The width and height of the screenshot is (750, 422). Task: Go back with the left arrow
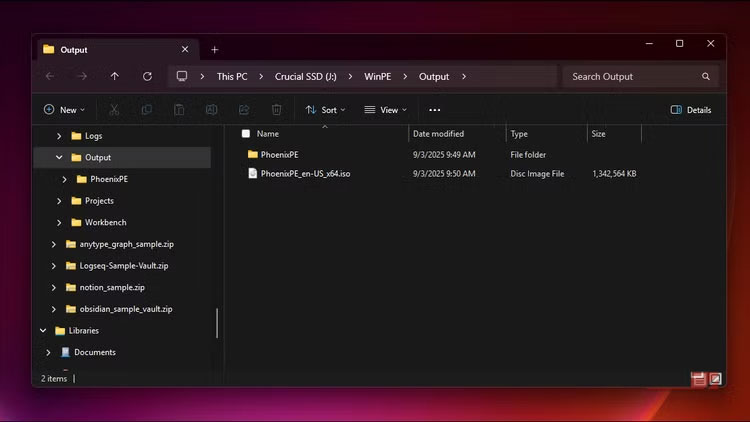point(50,77)
